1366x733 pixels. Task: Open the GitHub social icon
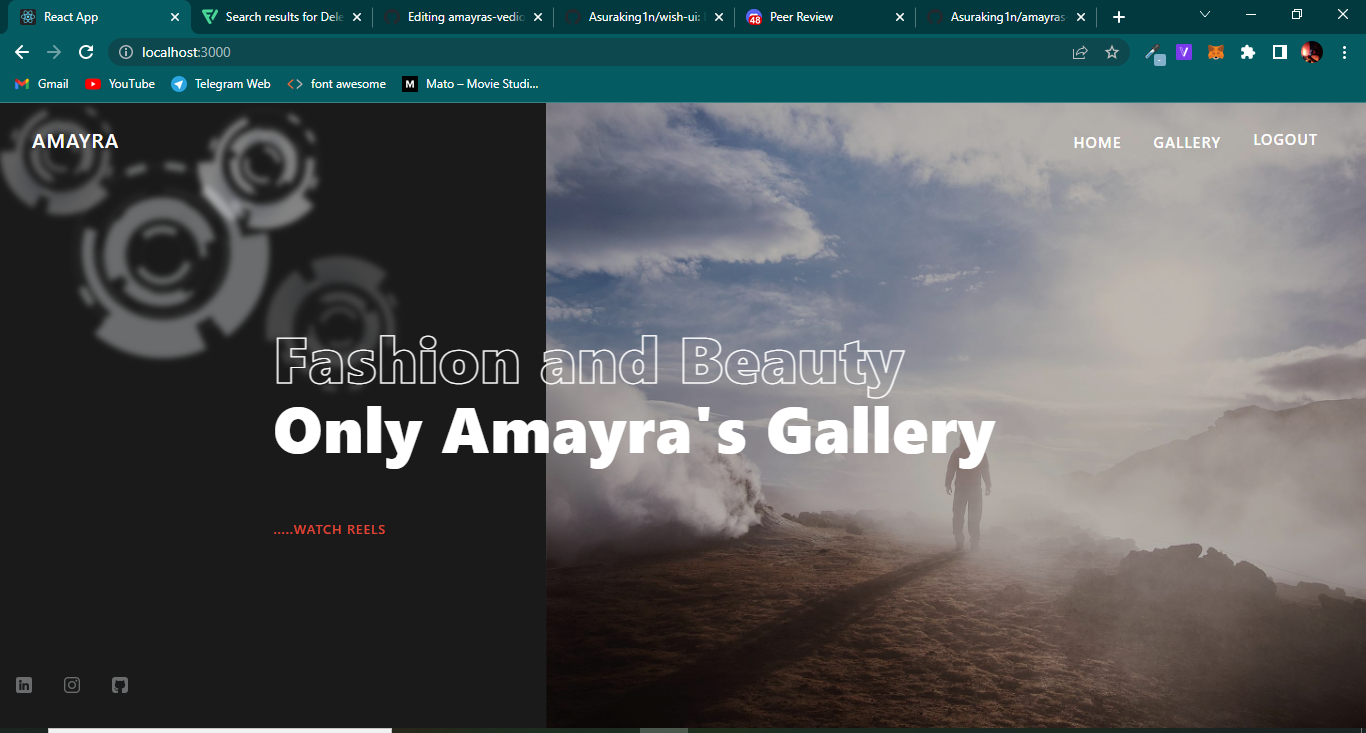coord(120,685)
